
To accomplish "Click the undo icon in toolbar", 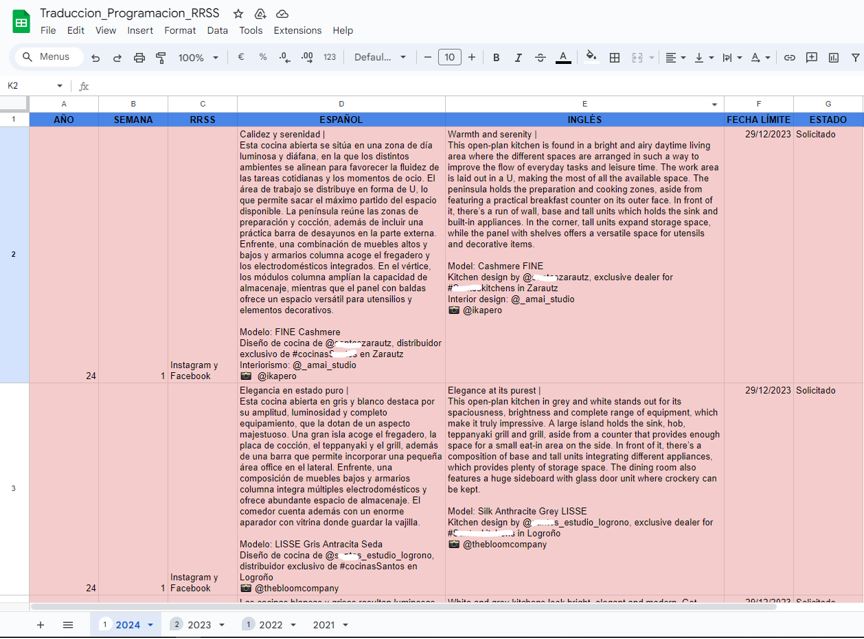I will tap(96, 57).
